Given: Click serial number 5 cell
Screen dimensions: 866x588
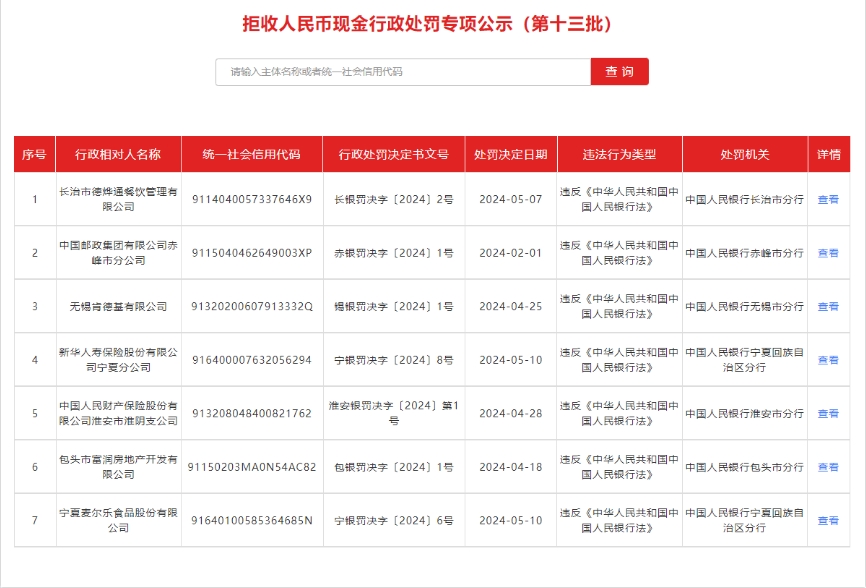Looking at the screenshot, I should click(35, 414).
